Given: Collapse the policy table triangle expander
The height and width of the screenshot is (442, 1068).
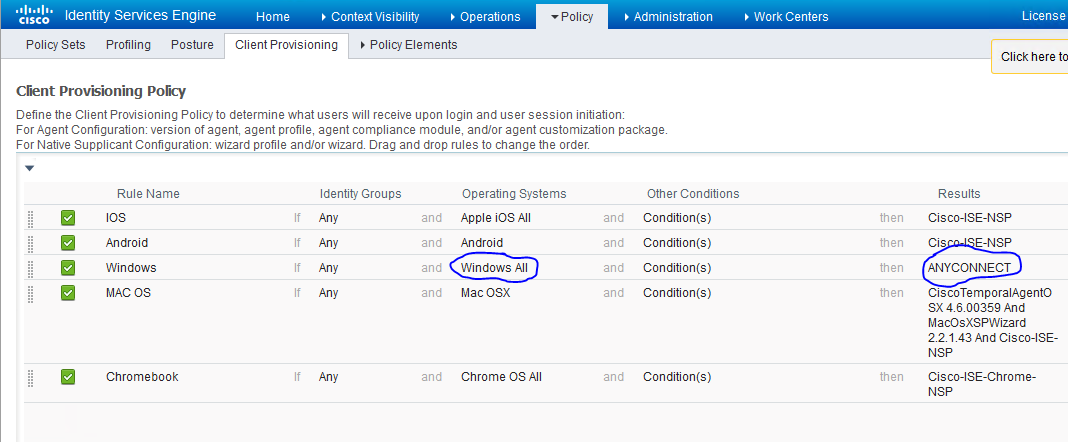Looking at the screenshot, I should click(x=29, y=168).
